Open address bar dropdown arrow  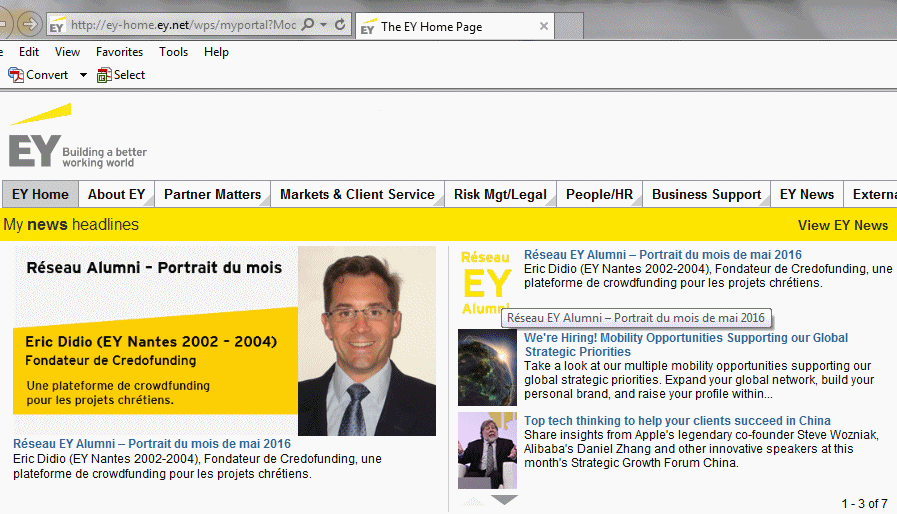pos(323,25)
